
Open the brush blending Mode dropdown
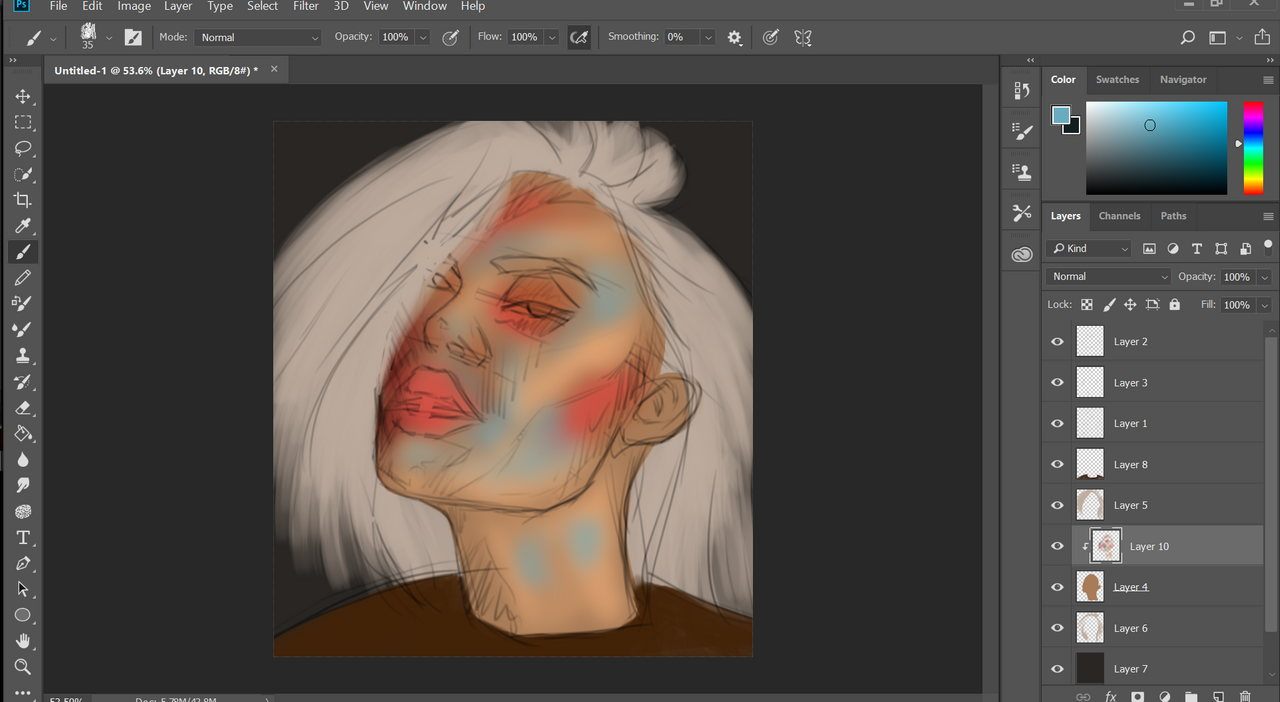[257, 37]
